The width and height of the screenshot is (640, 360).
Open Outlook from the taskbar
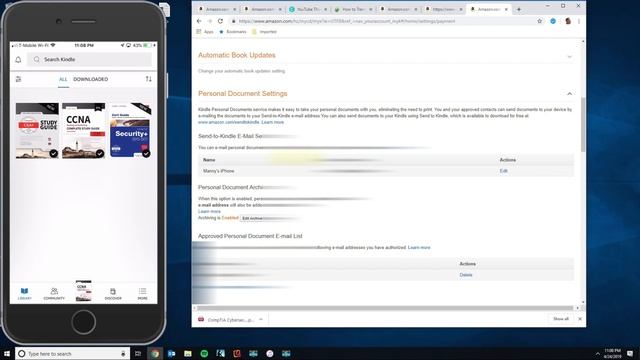[x=171, y=353]
